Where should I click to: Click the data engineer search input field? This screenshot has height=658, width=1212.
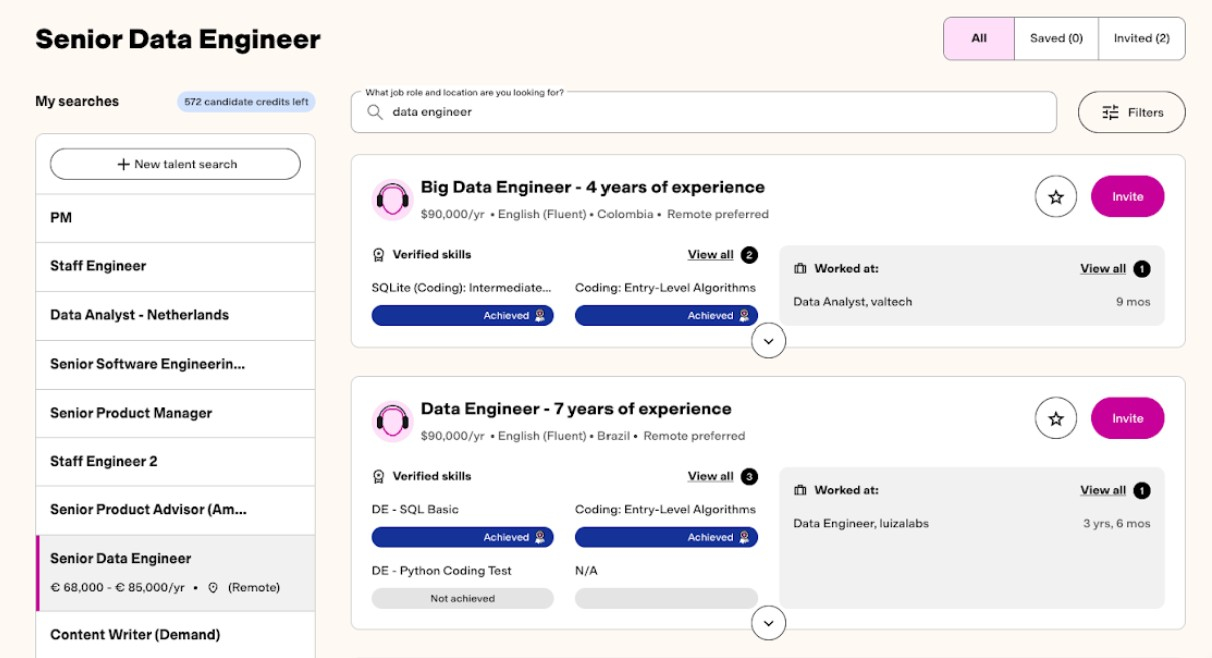[600, 112]
